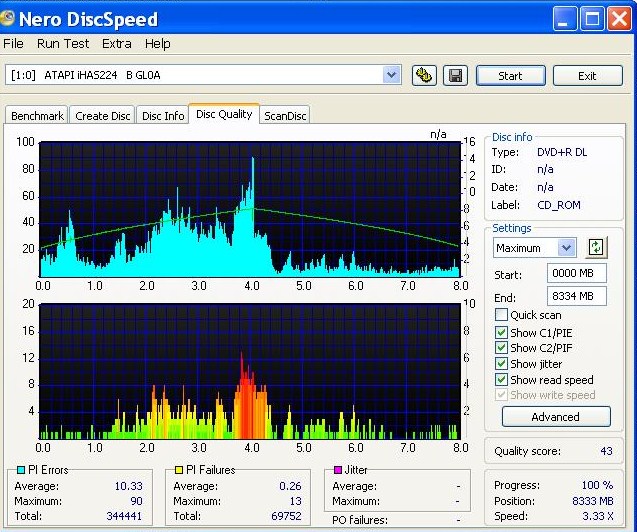Expand the Maximum speed dropdown

click(x=567, y=248)
